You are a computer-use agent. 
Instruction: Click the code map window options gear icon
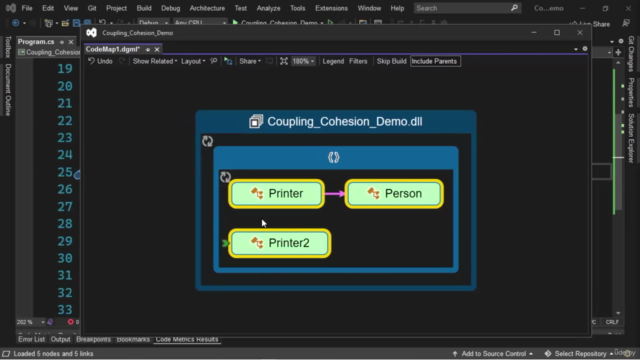(585, 49)
